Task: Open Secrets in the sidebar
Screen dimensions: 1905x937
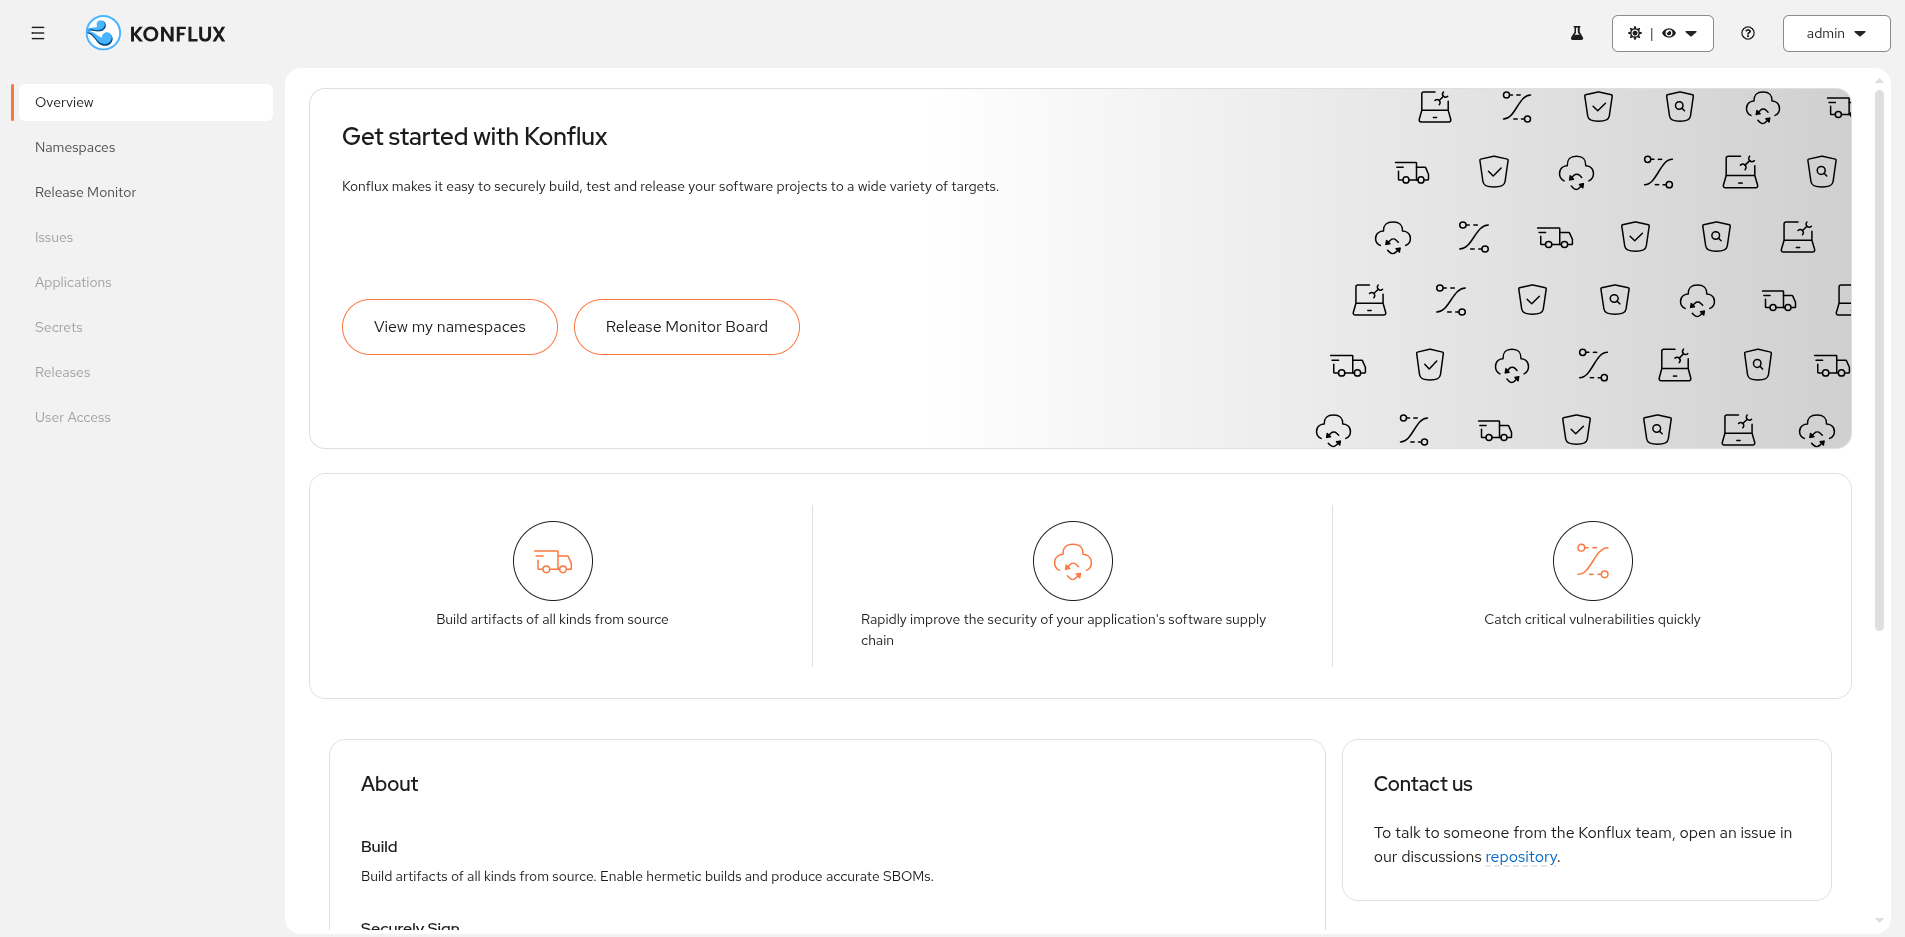Action: [x=145, y=327]
